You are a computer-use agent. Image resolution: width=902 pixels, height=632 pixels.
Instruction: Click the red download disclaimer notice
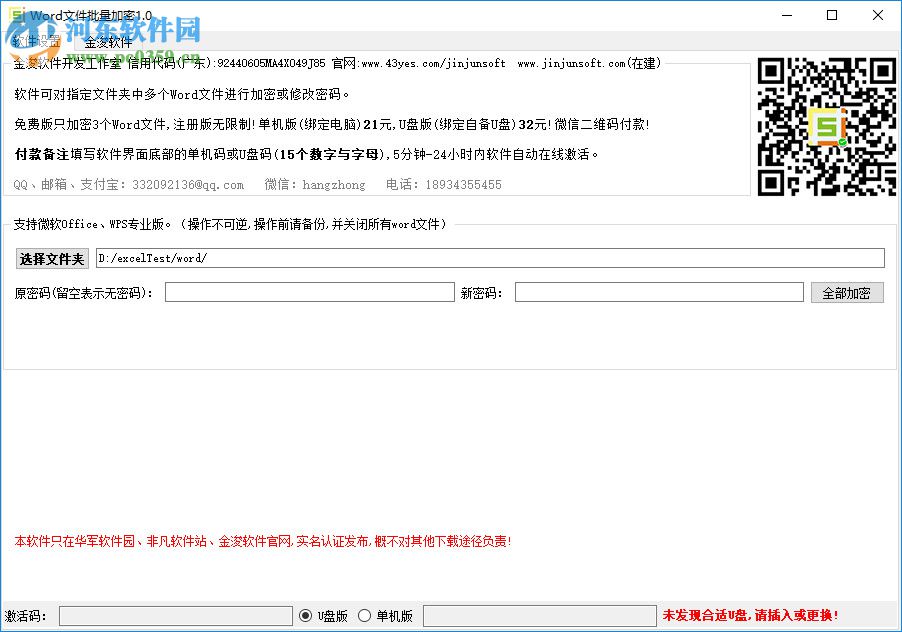point(262,541)
